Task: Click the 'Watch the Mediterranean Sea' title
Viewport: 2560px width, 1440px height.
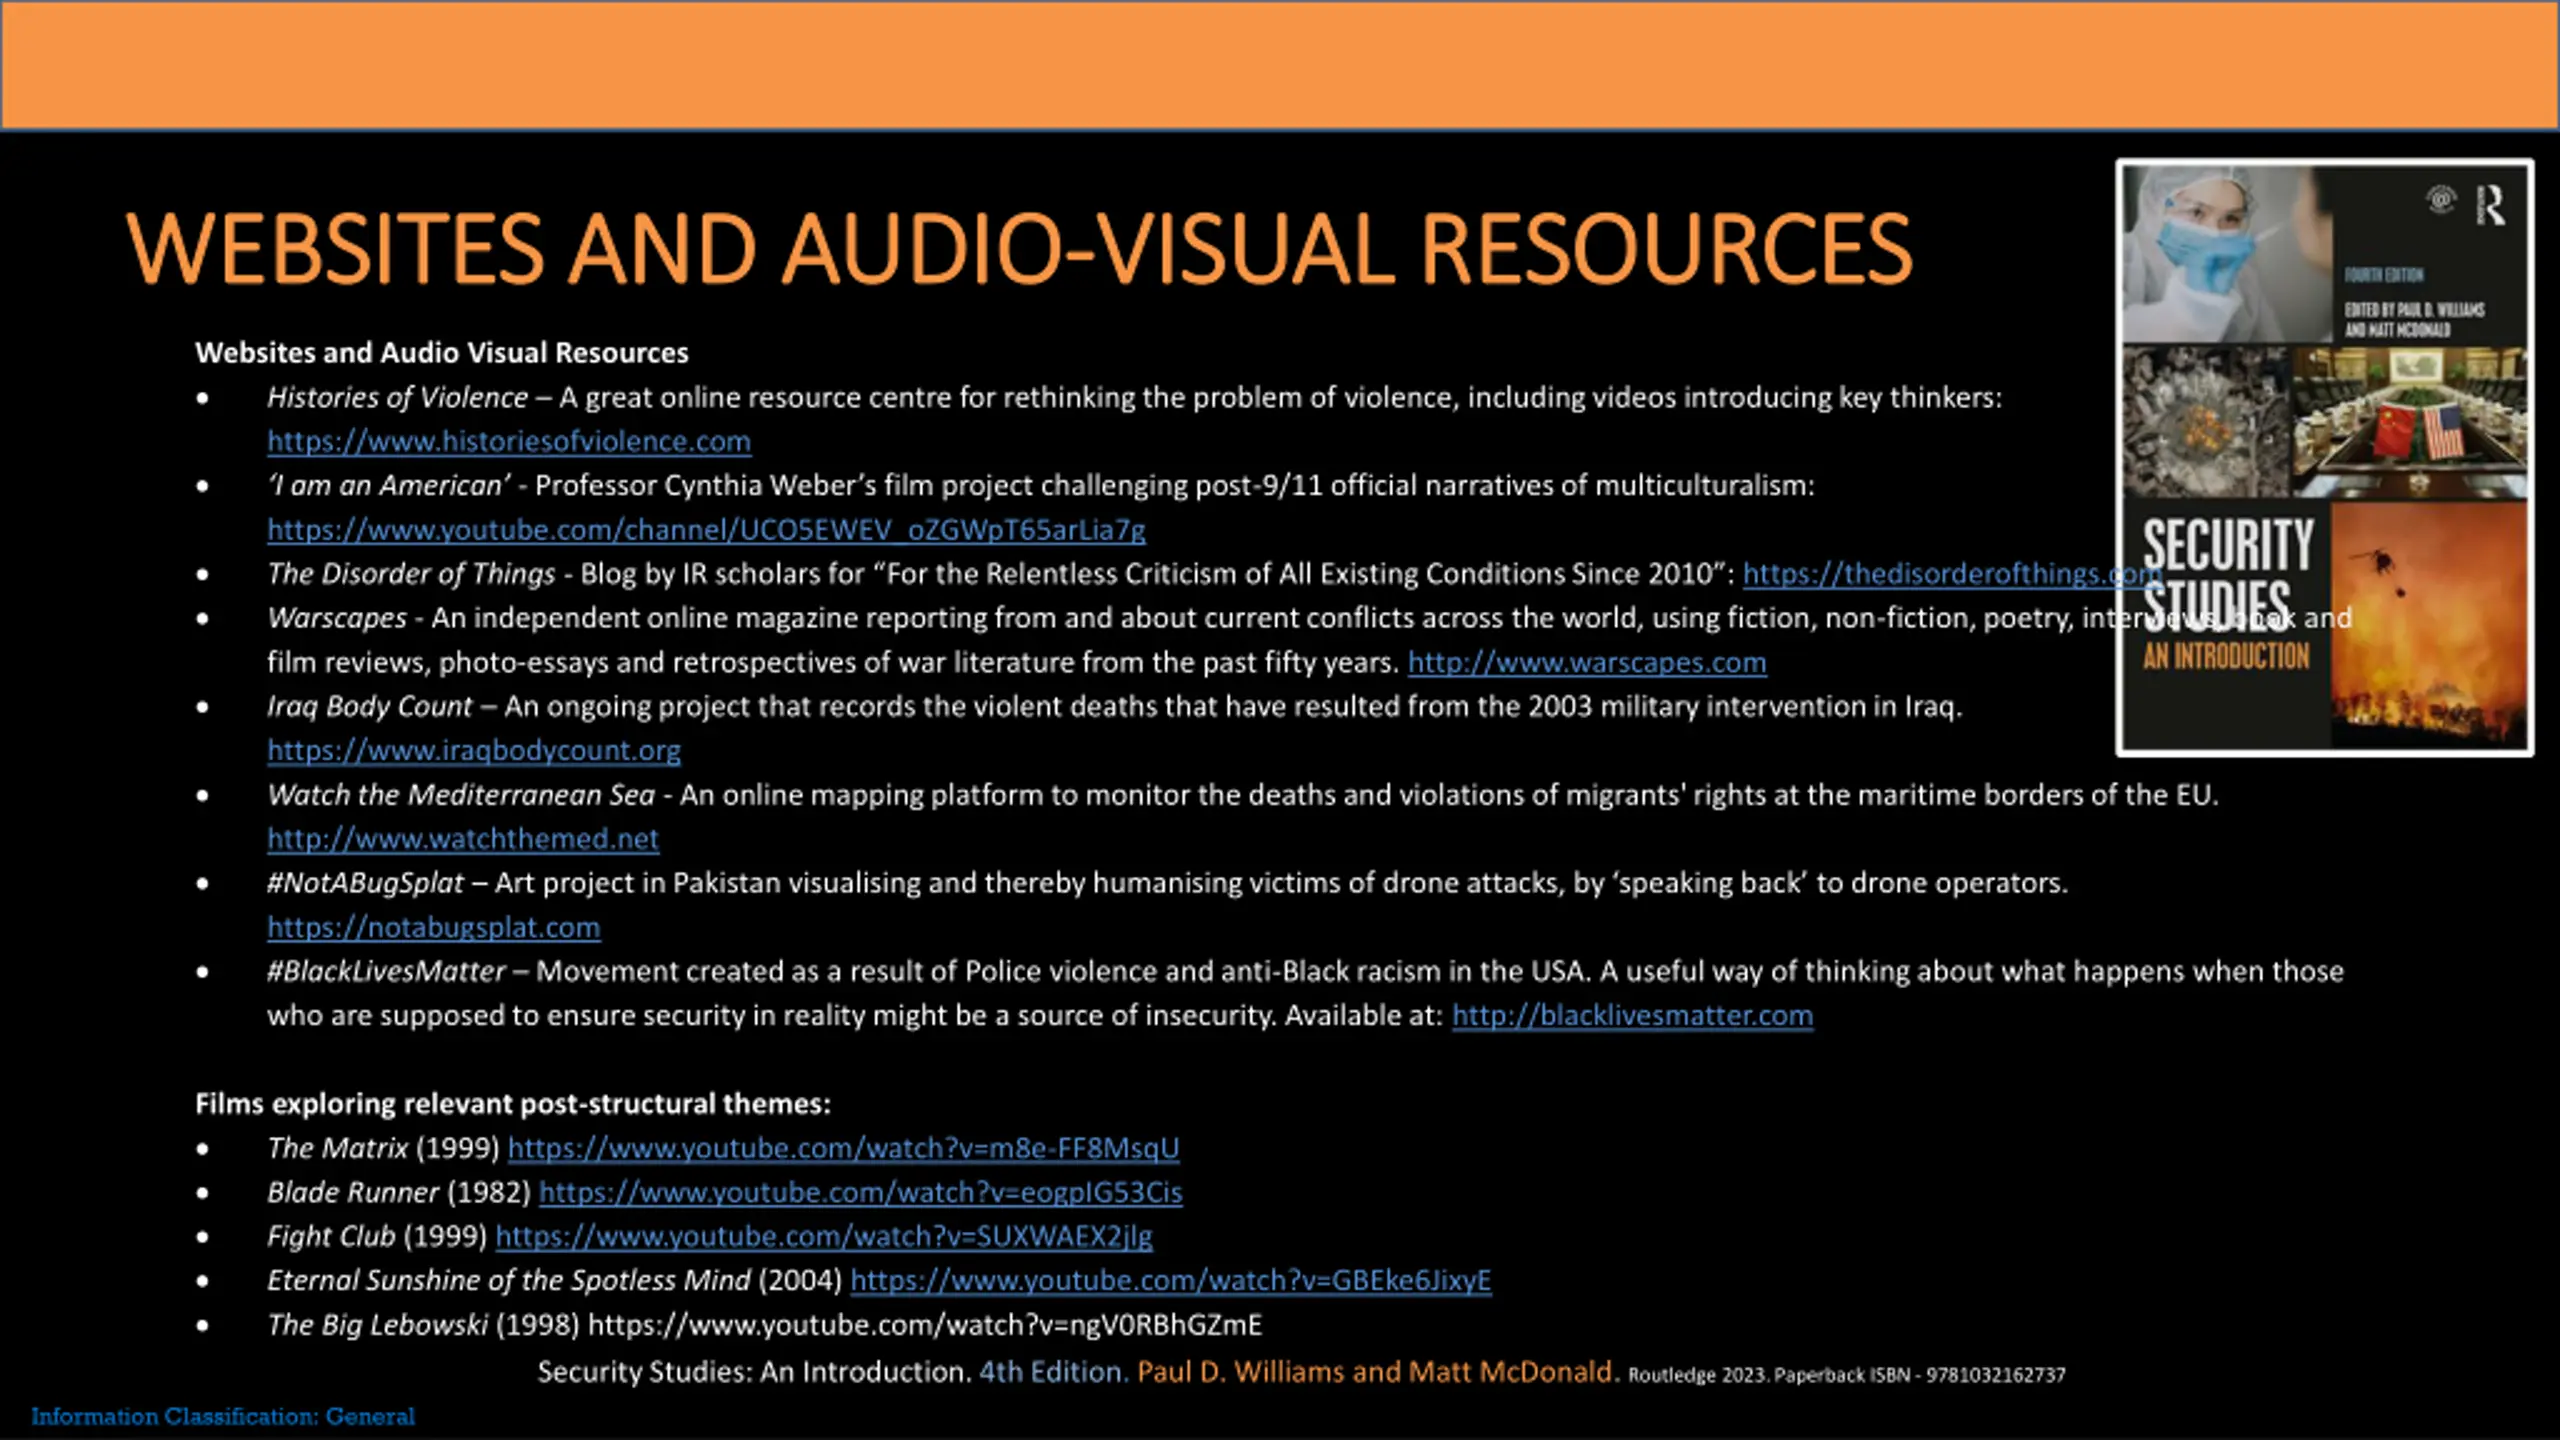Action: click(461, 794)
